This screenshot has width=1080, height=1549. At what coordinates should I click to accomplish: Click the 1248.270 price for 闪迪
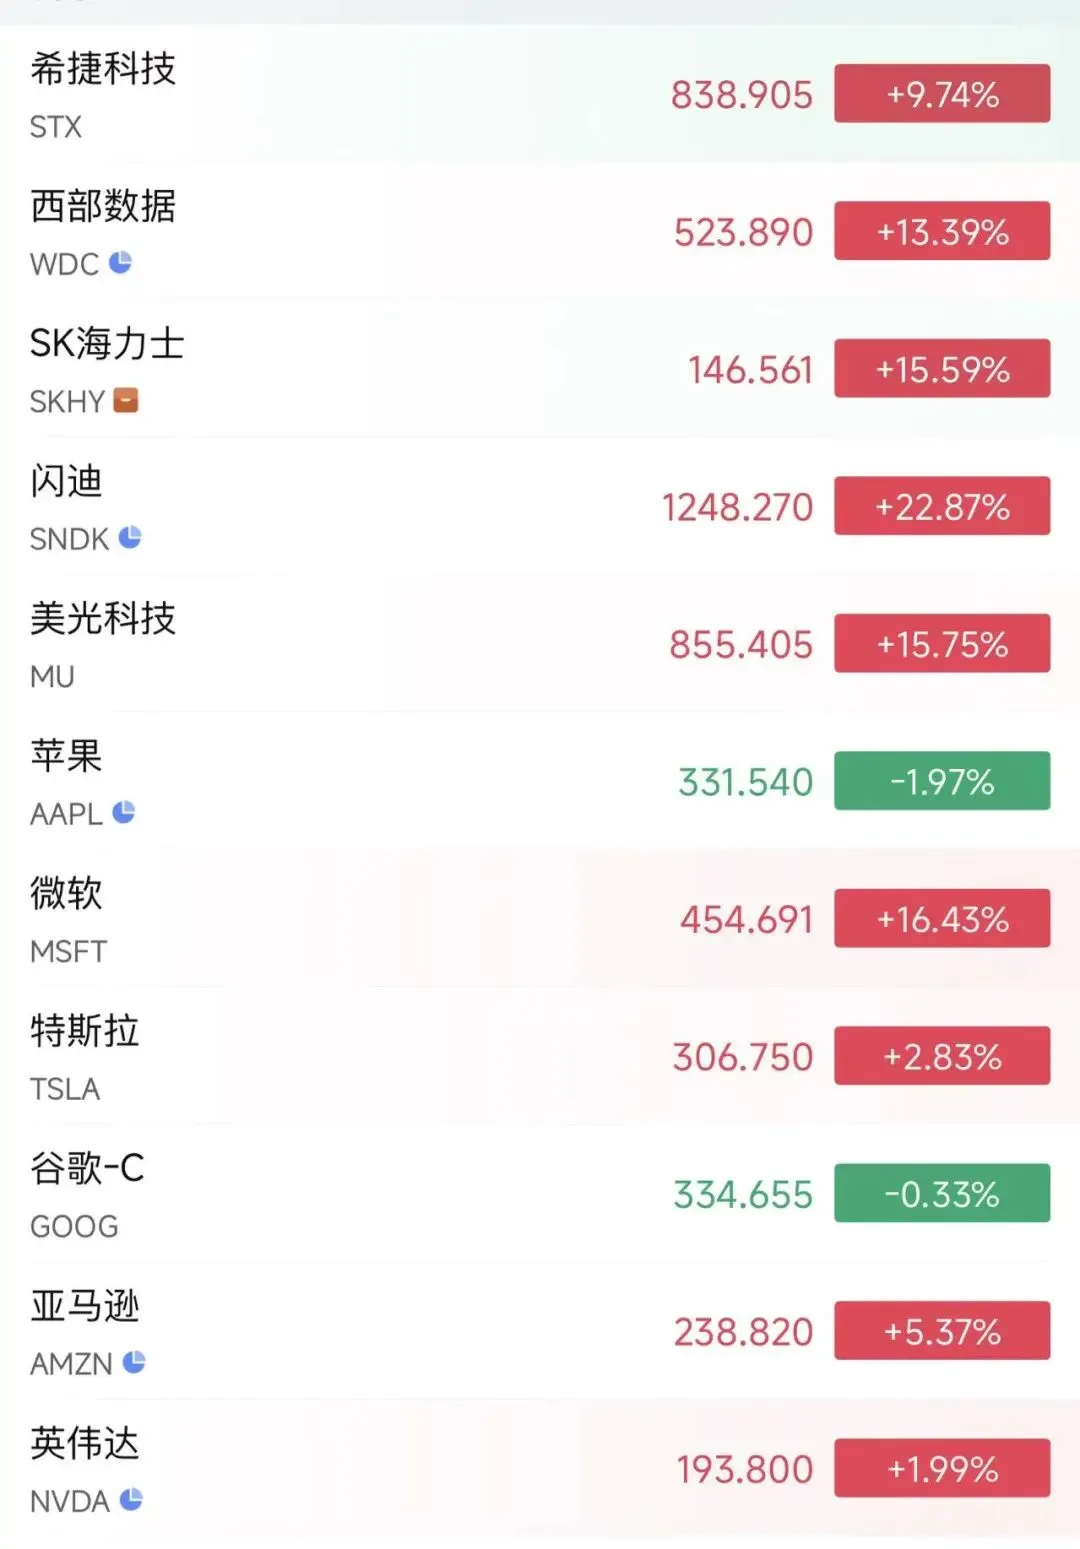(737, 507)
